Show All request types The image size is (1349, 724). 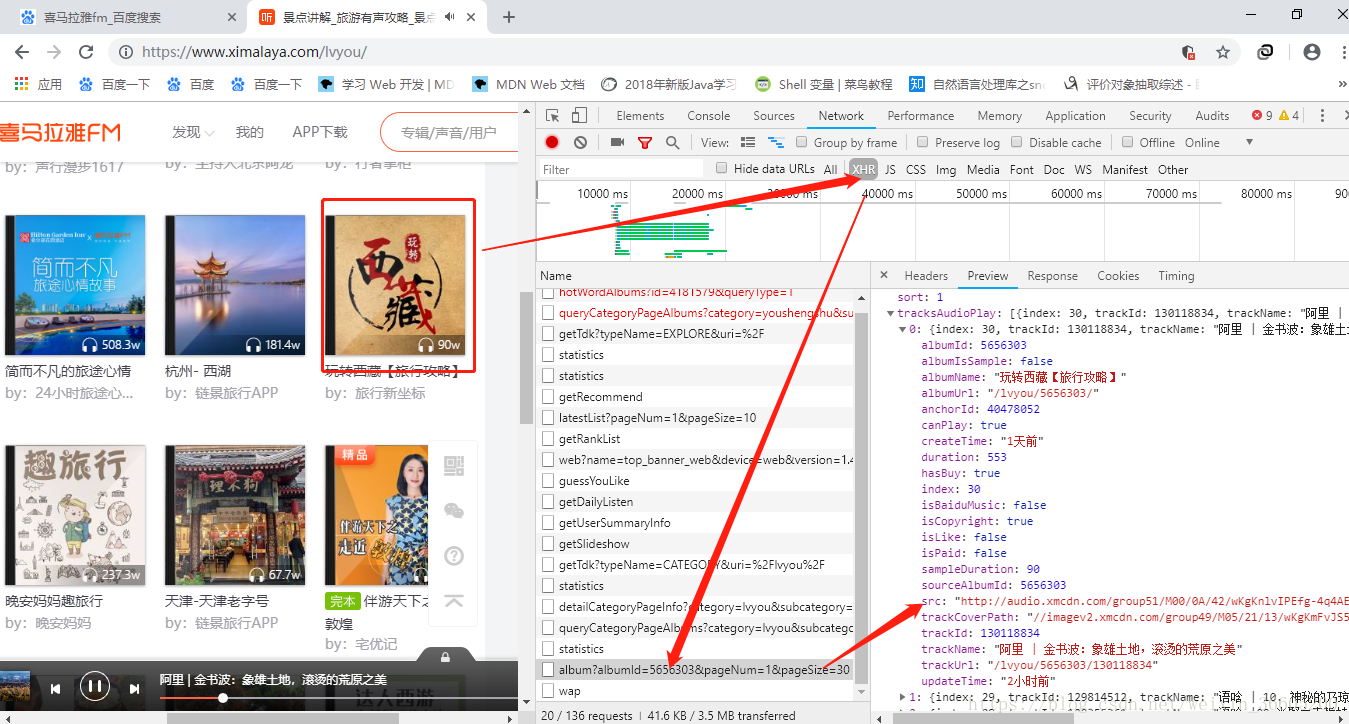point(831,170)
